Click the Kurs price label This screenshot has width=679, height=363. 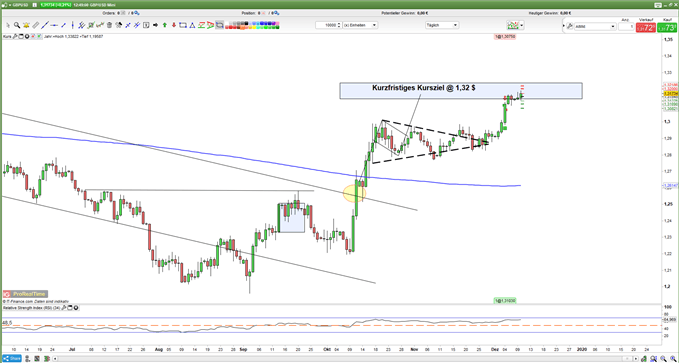7,36
